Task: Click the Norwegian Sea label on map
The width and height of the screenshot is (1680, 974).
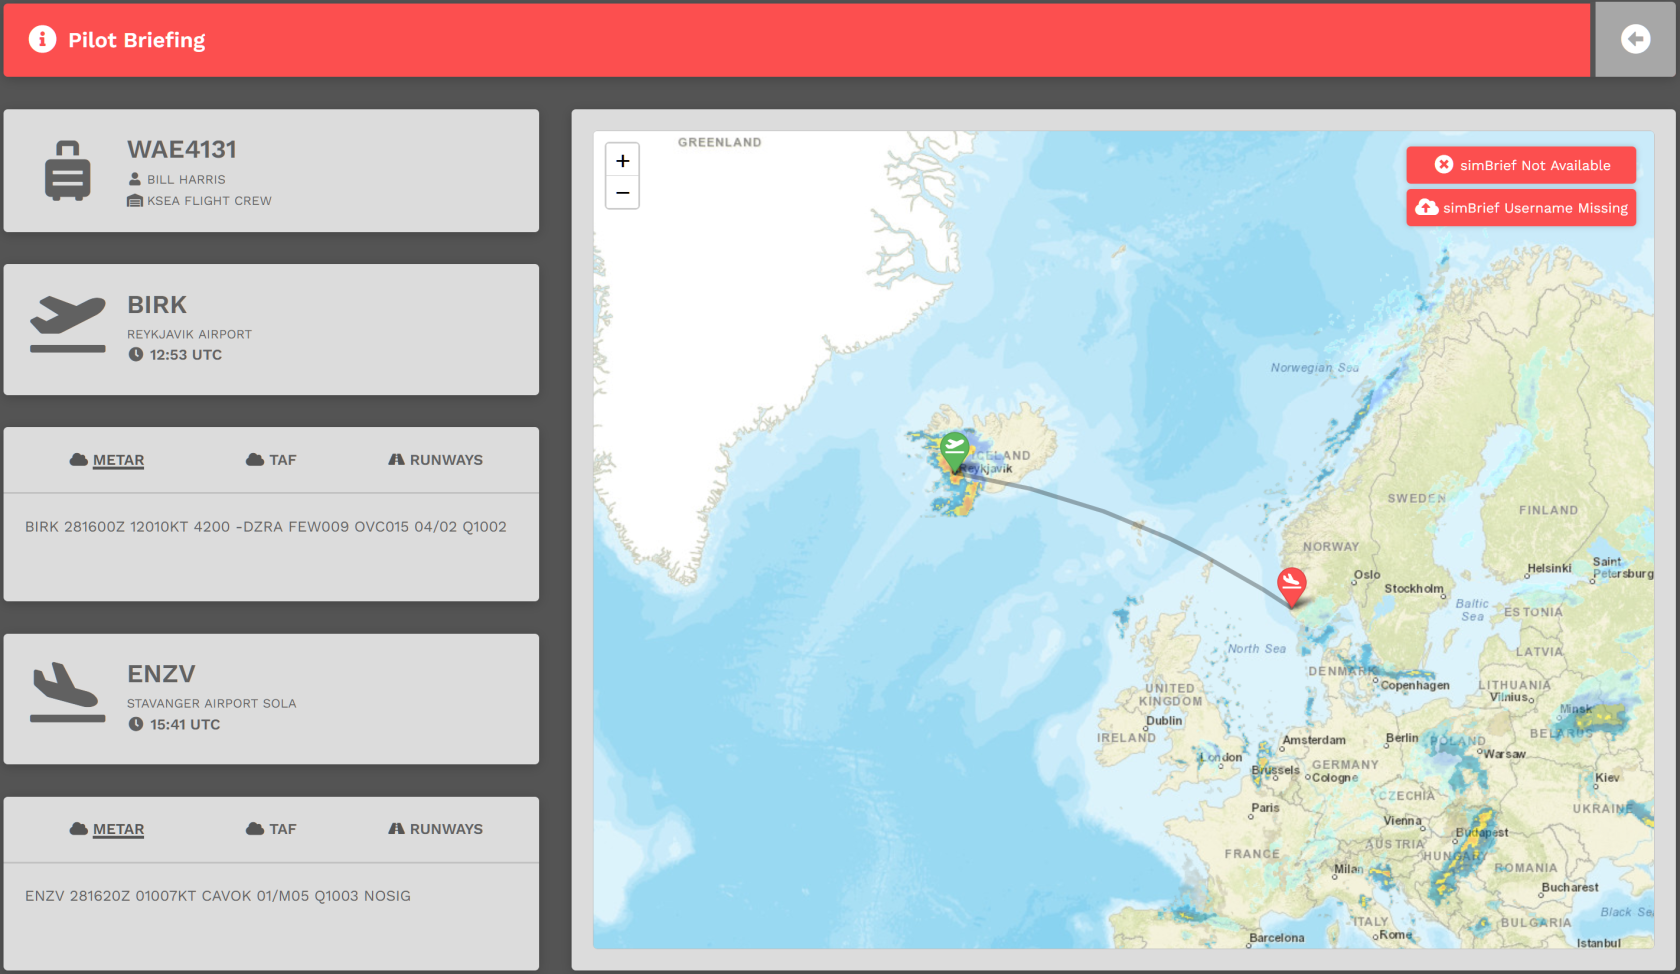Action: (x=1314, y=367)
